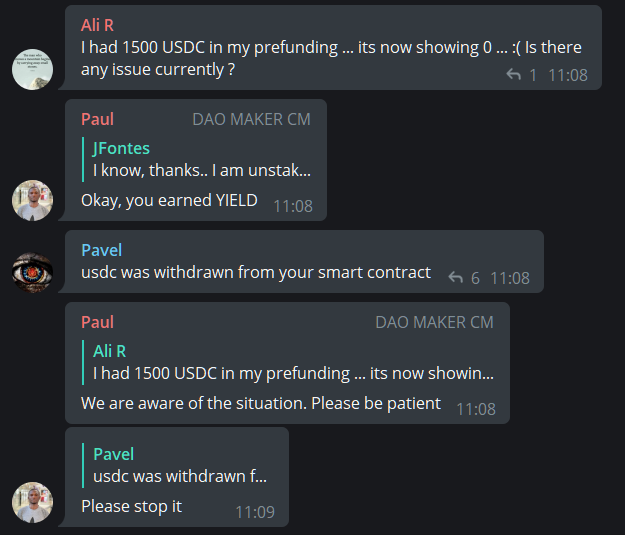Click 'Paul' sender name above JFontes quote
Screen dimensions: 625x535
[x=97, y=119]
